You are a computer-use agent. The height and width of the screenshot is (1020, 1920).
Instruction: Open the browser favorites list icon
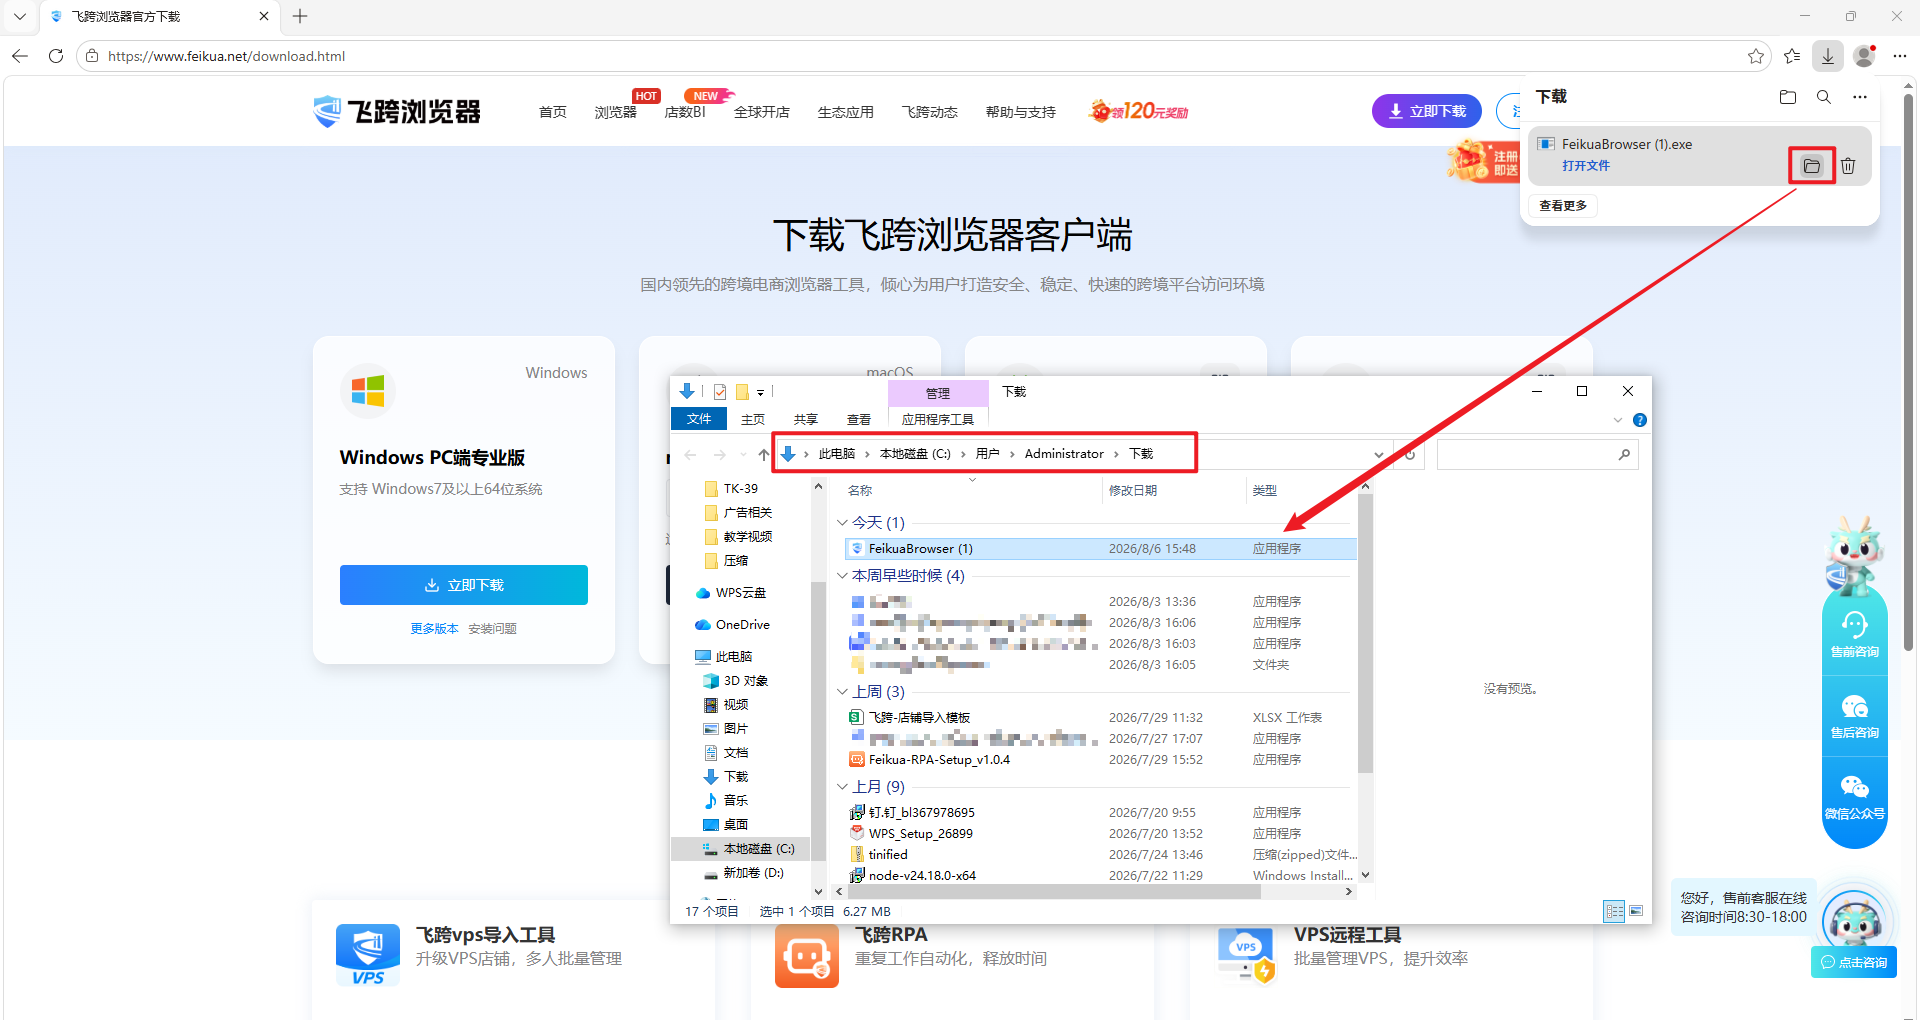pyautogui.click(x=1792, y=56)
